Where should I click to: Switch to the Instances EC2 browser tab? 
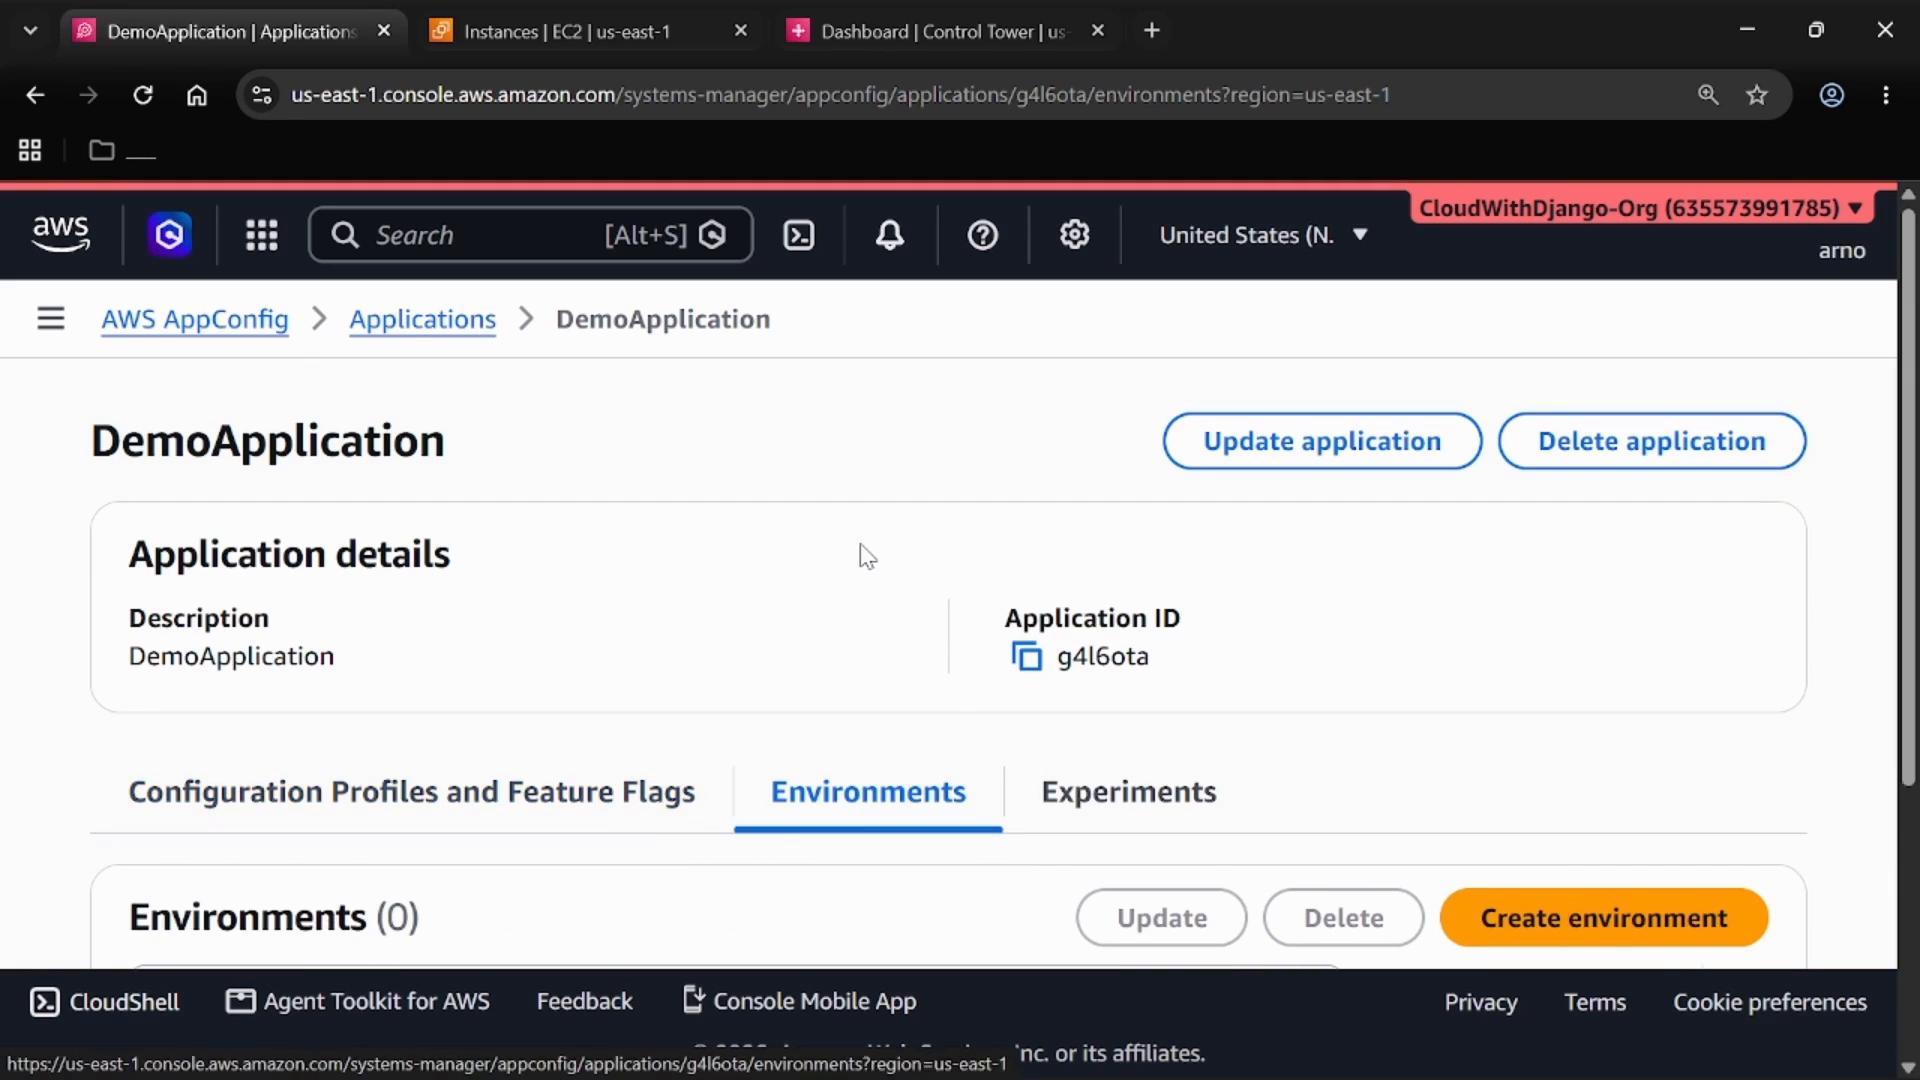point(590,31)
